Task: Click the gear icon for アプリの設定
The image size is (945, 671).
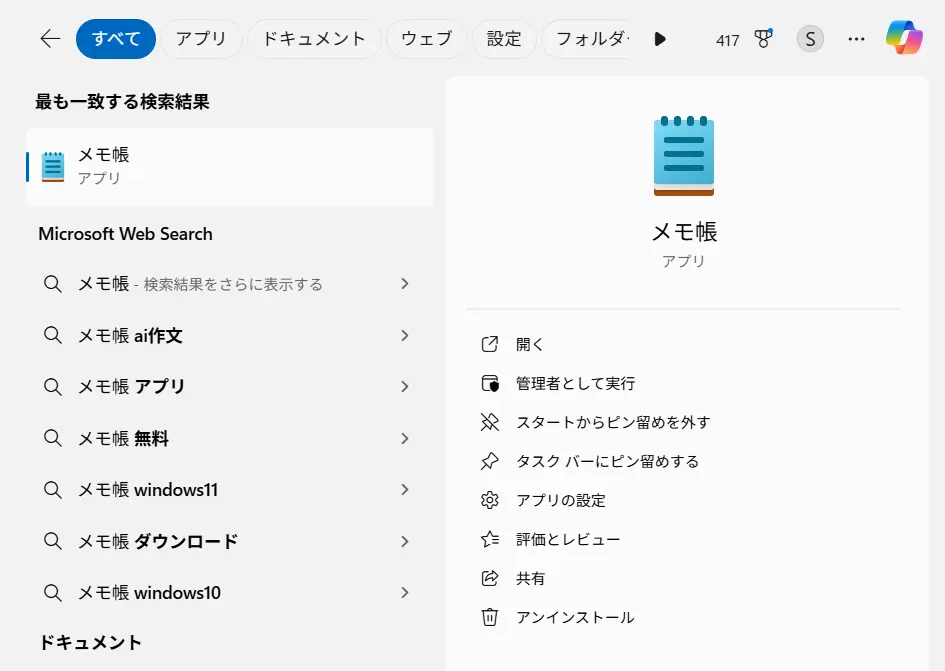Action: click(489, 500)
